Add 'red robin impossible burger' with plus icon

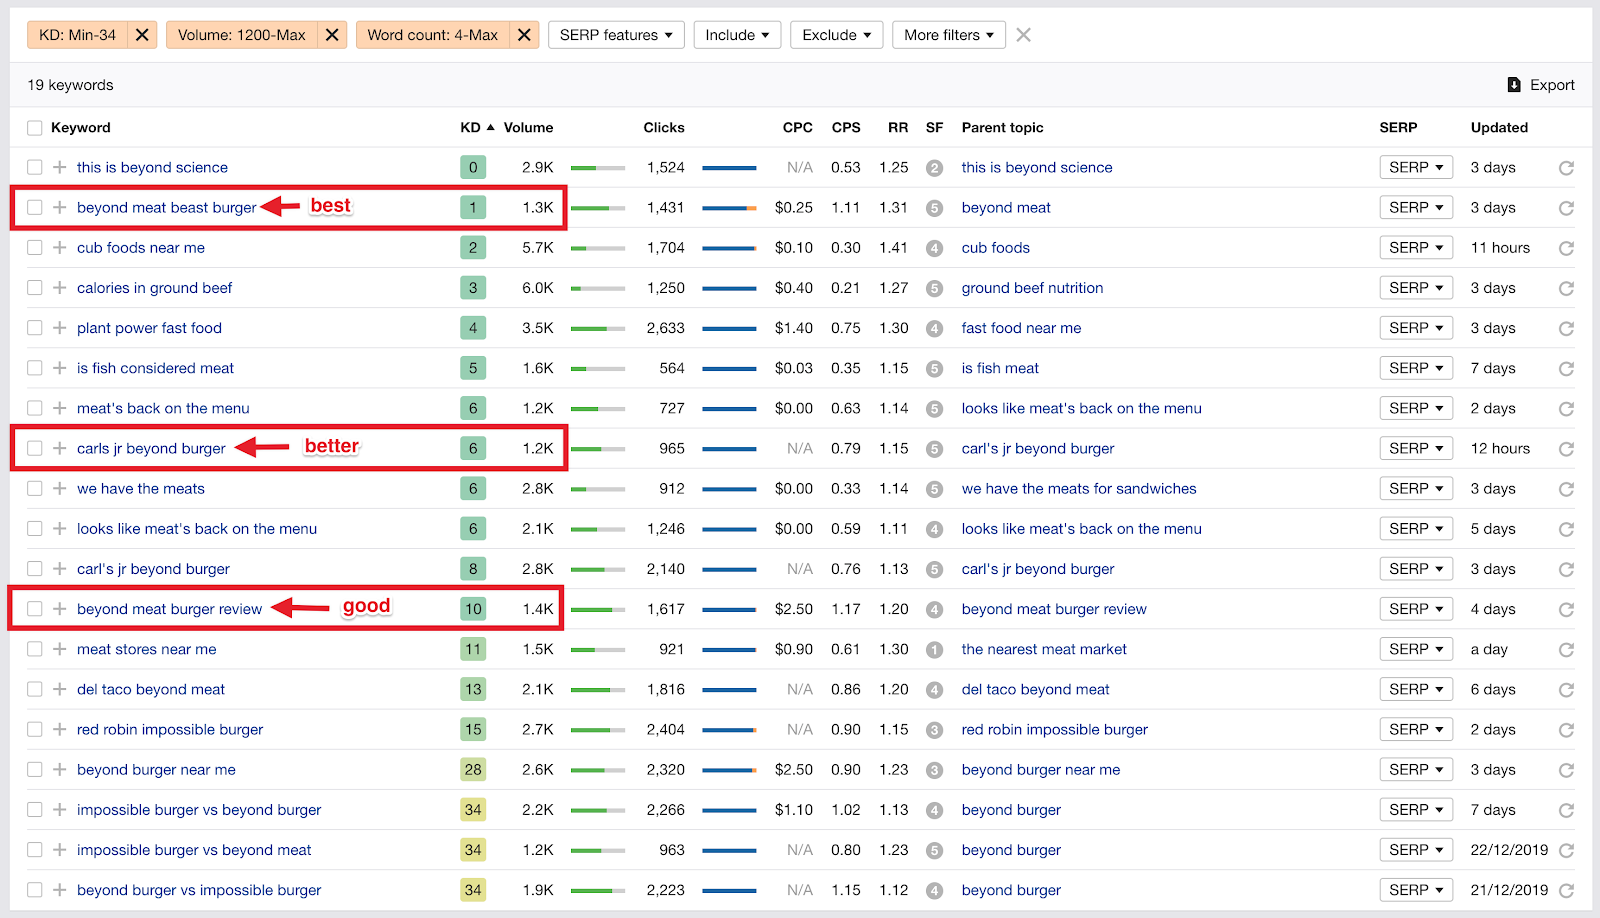pos(60,729)
